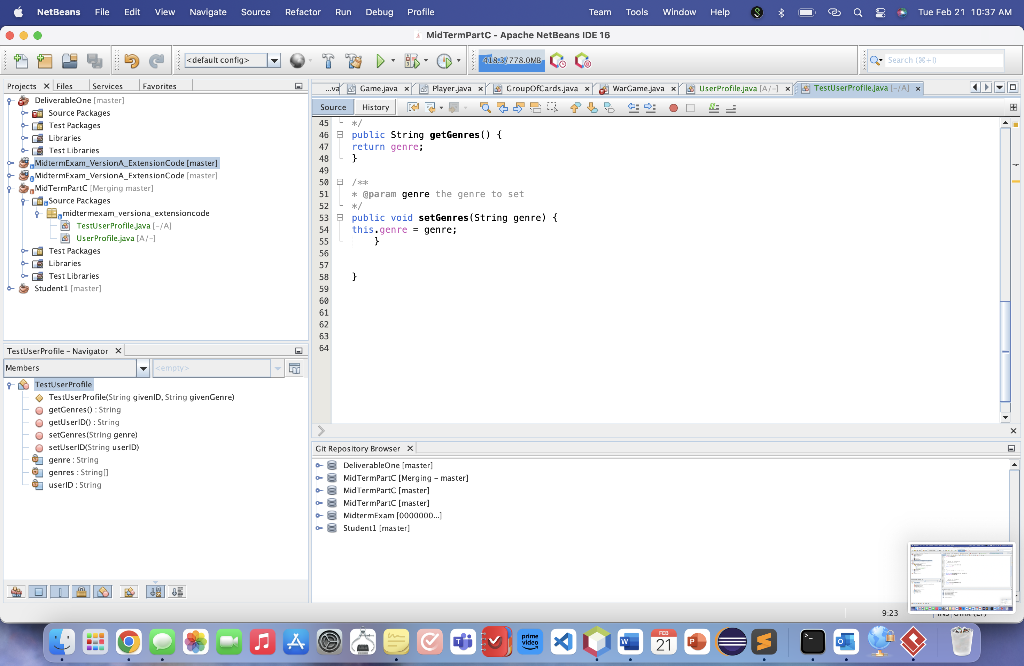The height and width of the screenshot is (666, 1024).
Task: Expand the Test Packages node under MidTermPartC
Action: 25,251
